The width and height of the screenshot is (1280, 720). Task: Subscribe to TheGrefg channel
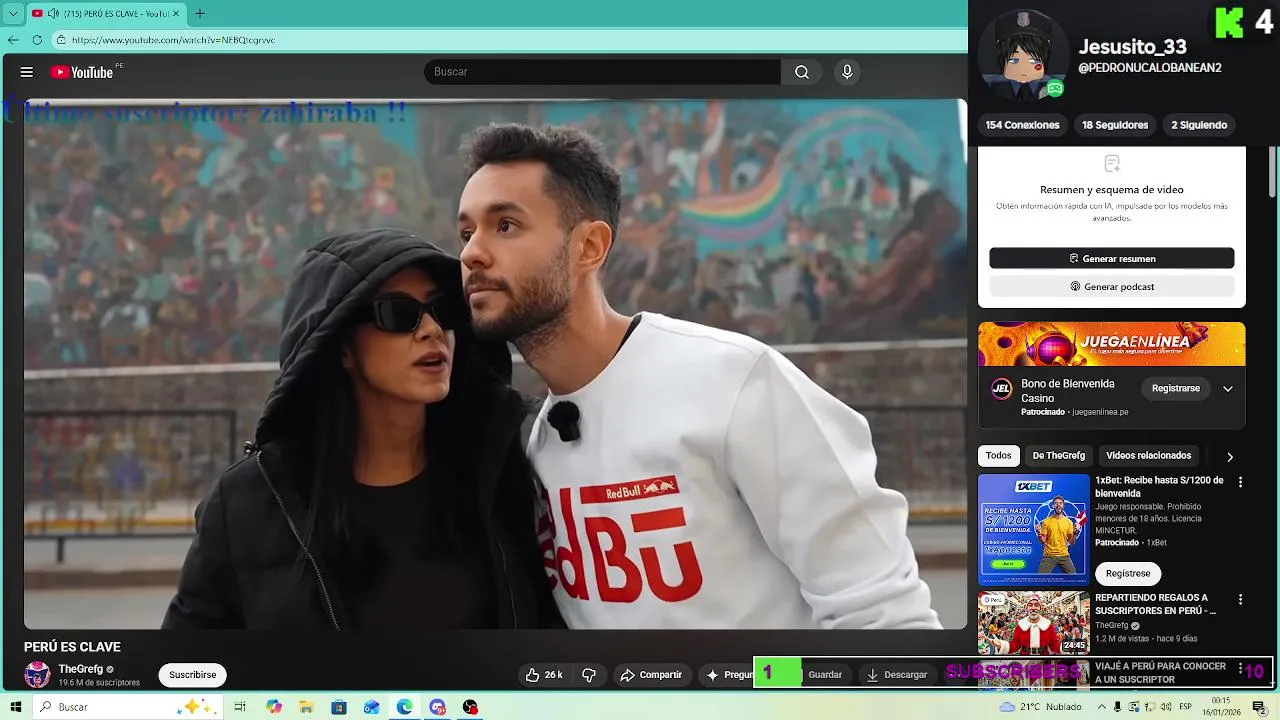click(192, 675)
